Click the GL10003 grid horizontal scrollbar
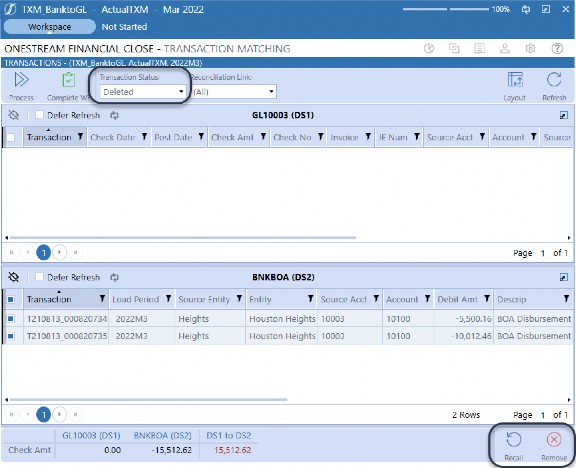Viewport: 576px width, 468px height. click(183, 238)
